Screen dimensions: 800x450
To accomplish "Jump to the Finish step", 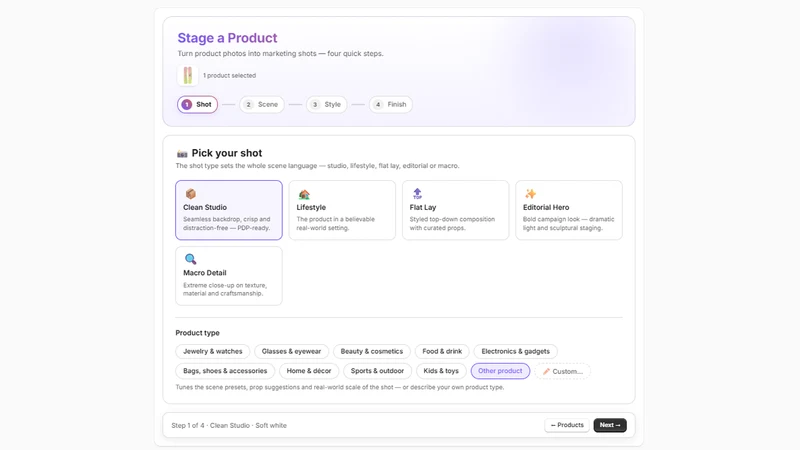I will [391, 105].
